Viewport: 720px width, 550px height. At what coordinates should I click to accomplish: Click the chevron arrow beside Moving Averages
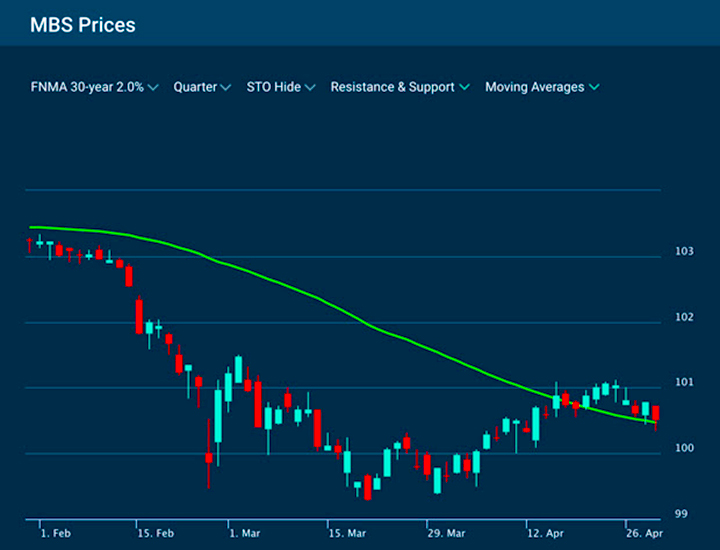pyautogui.click(x=594, y=88)
